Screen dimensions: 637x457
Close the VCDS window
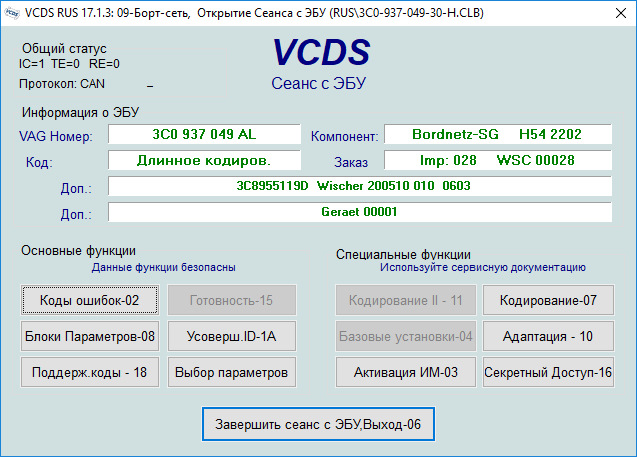click(x=621, y=13)
